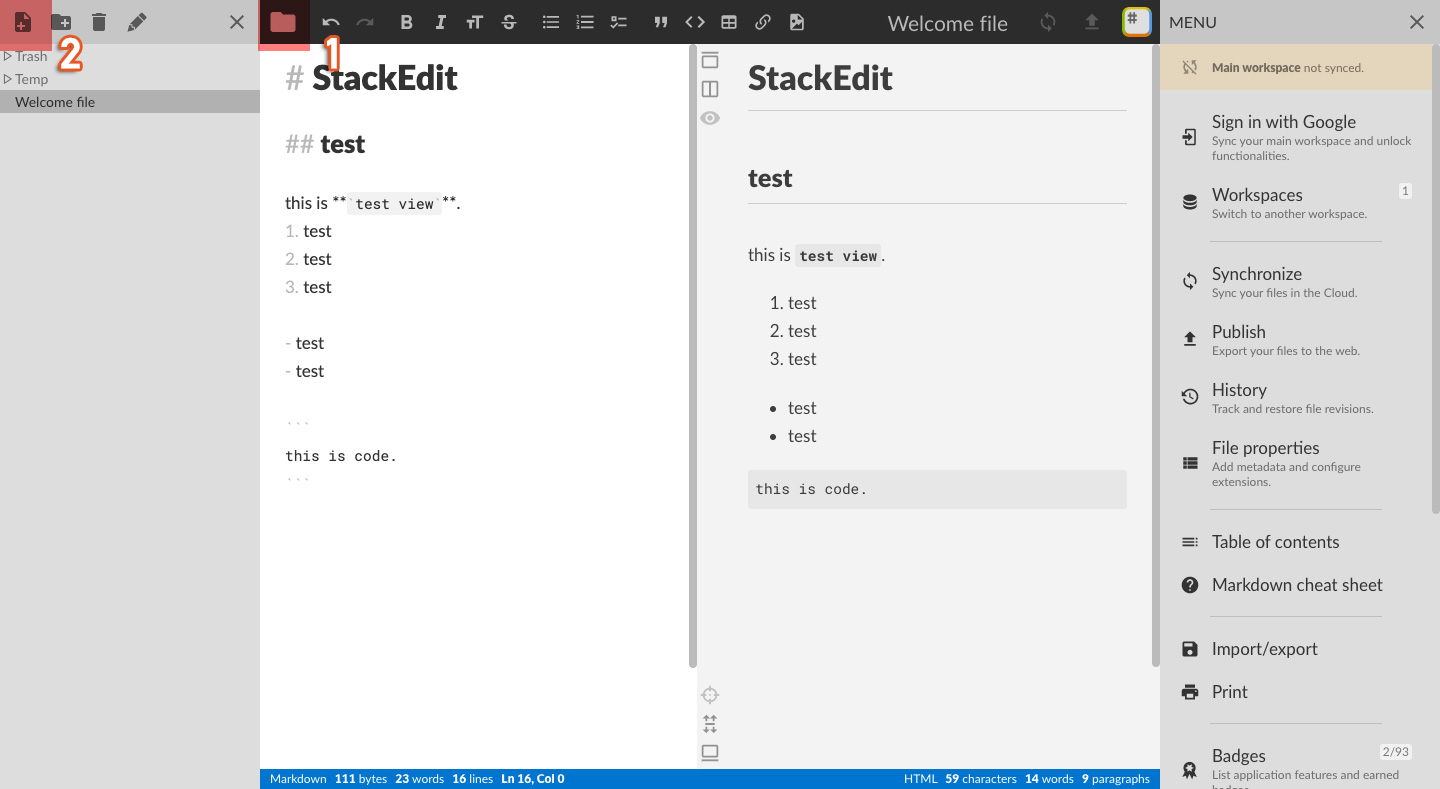
Task: Click the "## test" heading in editor
Action: point(325,144)
